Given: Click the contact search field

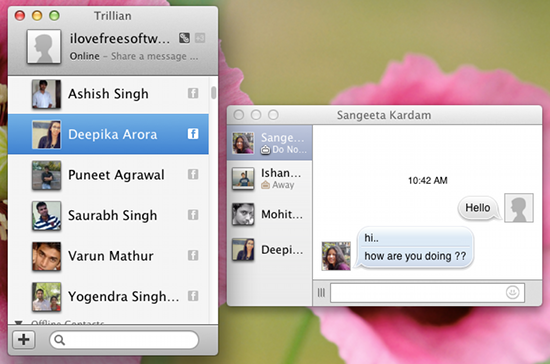Looking at the screenshot, I should tap(124, 340).
